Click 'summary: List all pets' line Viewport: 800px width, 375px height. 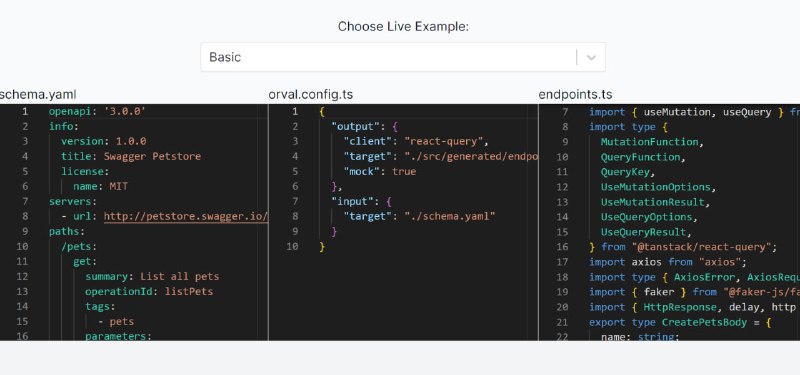pos(152,277)
